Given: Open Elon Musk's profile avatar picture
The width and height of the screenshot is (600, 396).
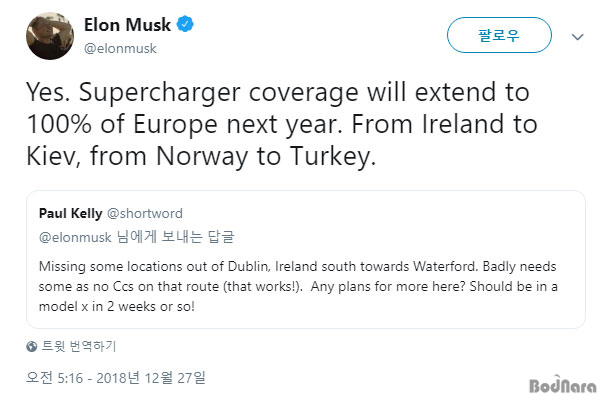Looking at the screenshot, I should pos(50,36).
